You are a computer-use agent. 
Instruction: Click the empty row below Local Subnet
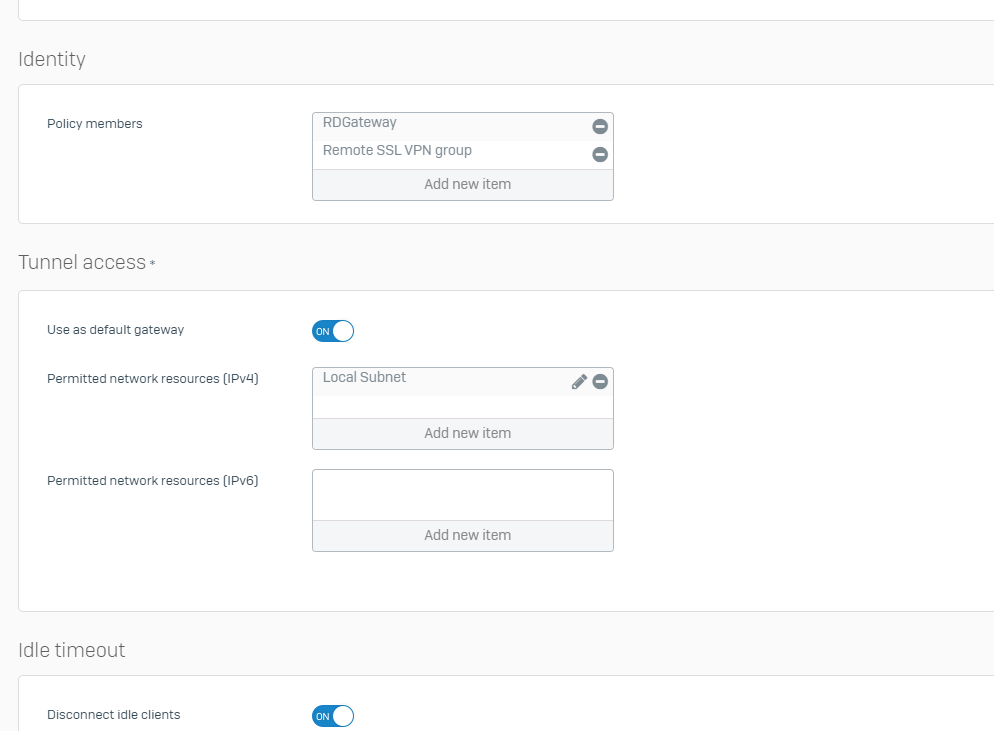point(463,407)
